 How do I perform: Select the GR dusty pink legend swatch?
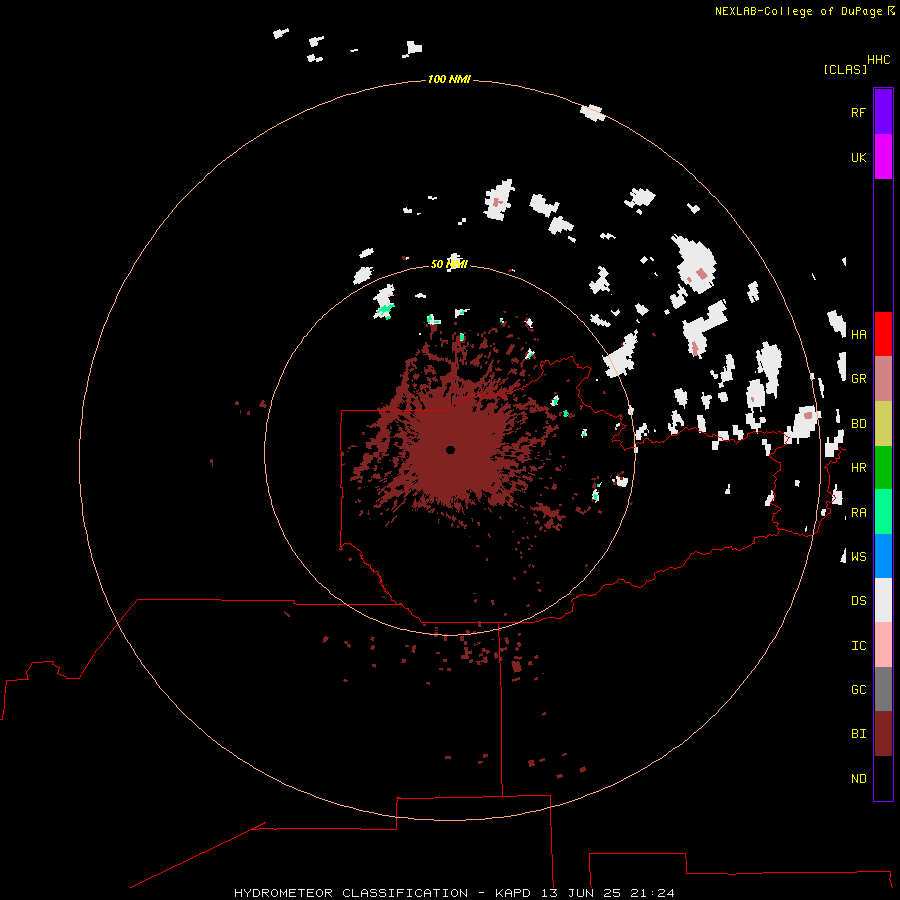(883, 379)
